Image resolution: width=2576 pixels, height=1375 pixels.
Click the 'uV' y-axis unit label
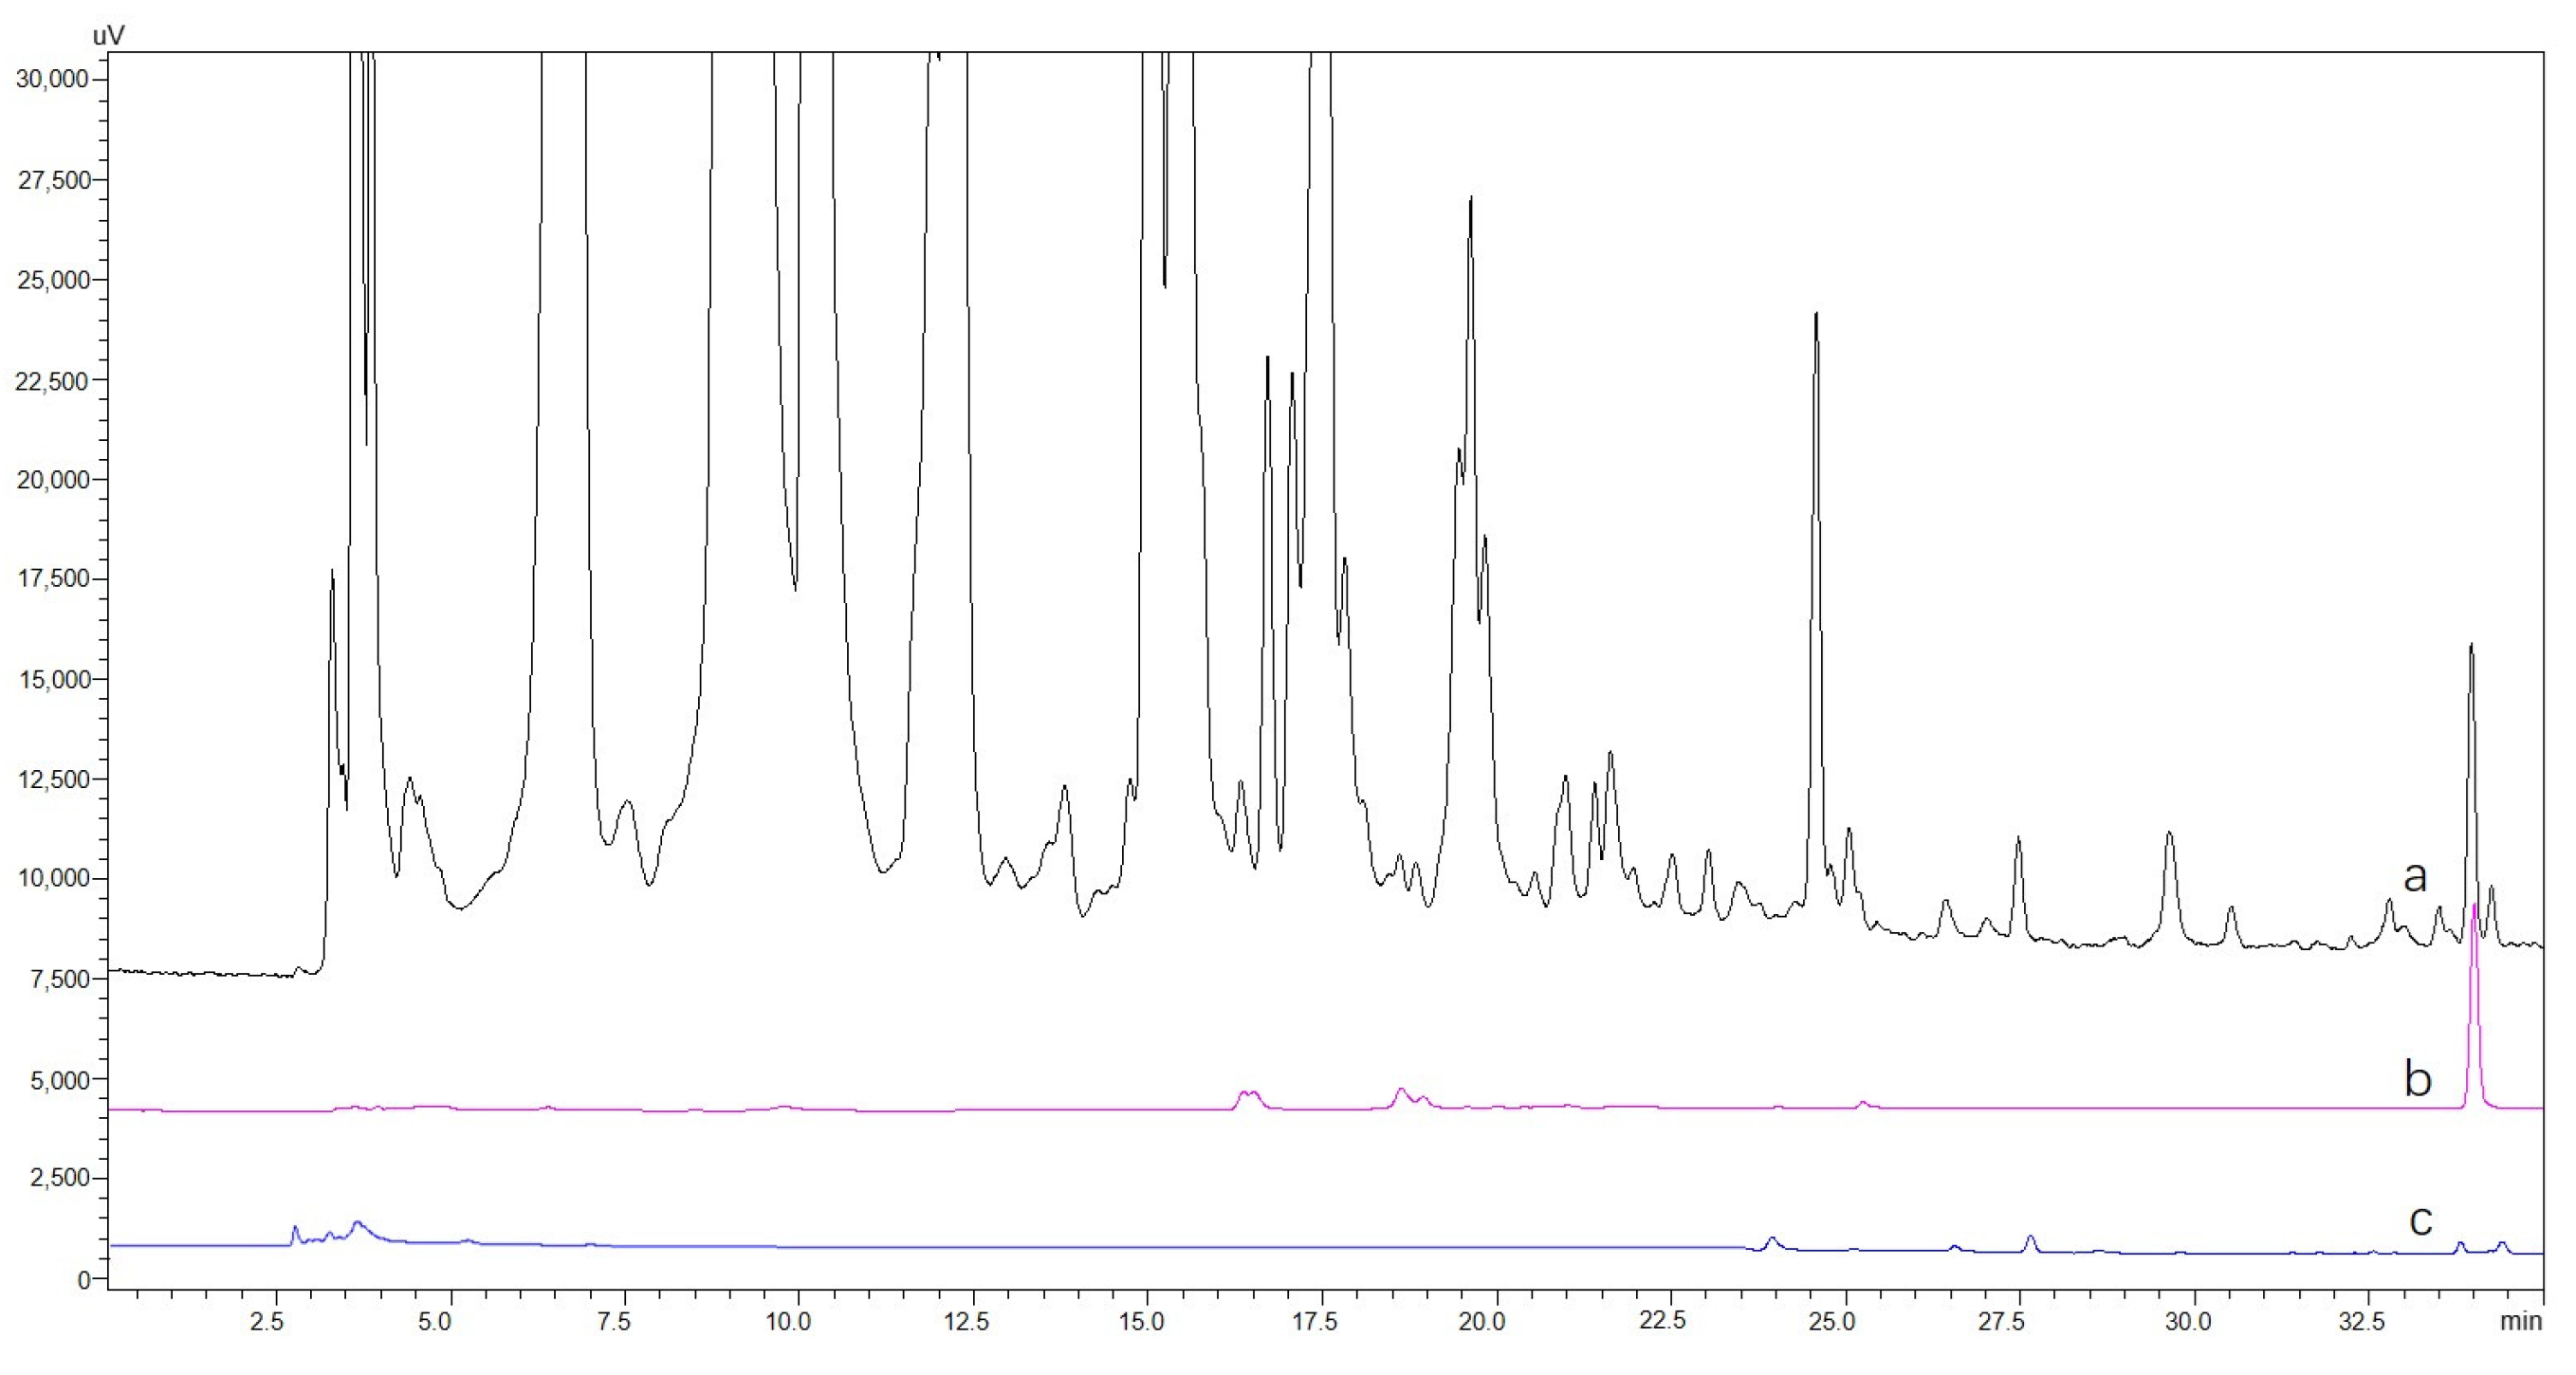click(109, 36)
